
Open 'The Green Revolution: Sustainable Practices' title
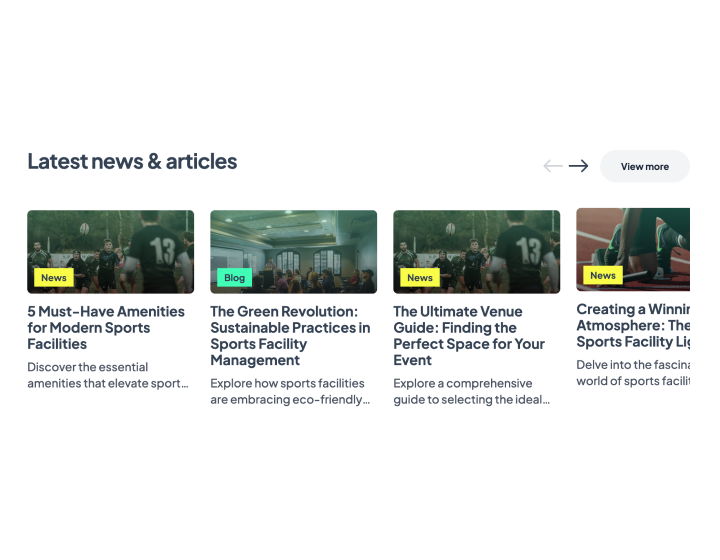290,336
